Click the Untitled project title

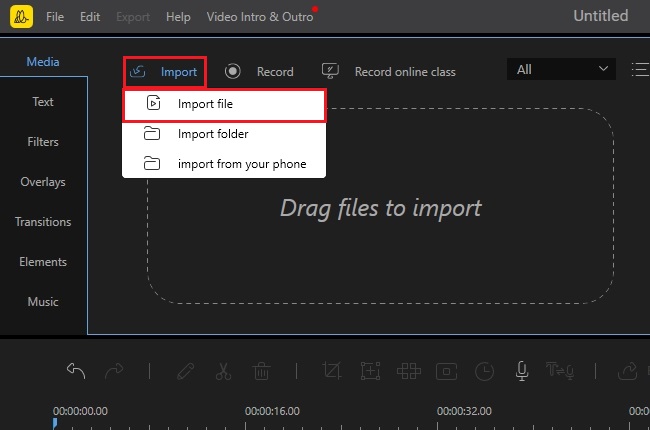coord(601,16)
